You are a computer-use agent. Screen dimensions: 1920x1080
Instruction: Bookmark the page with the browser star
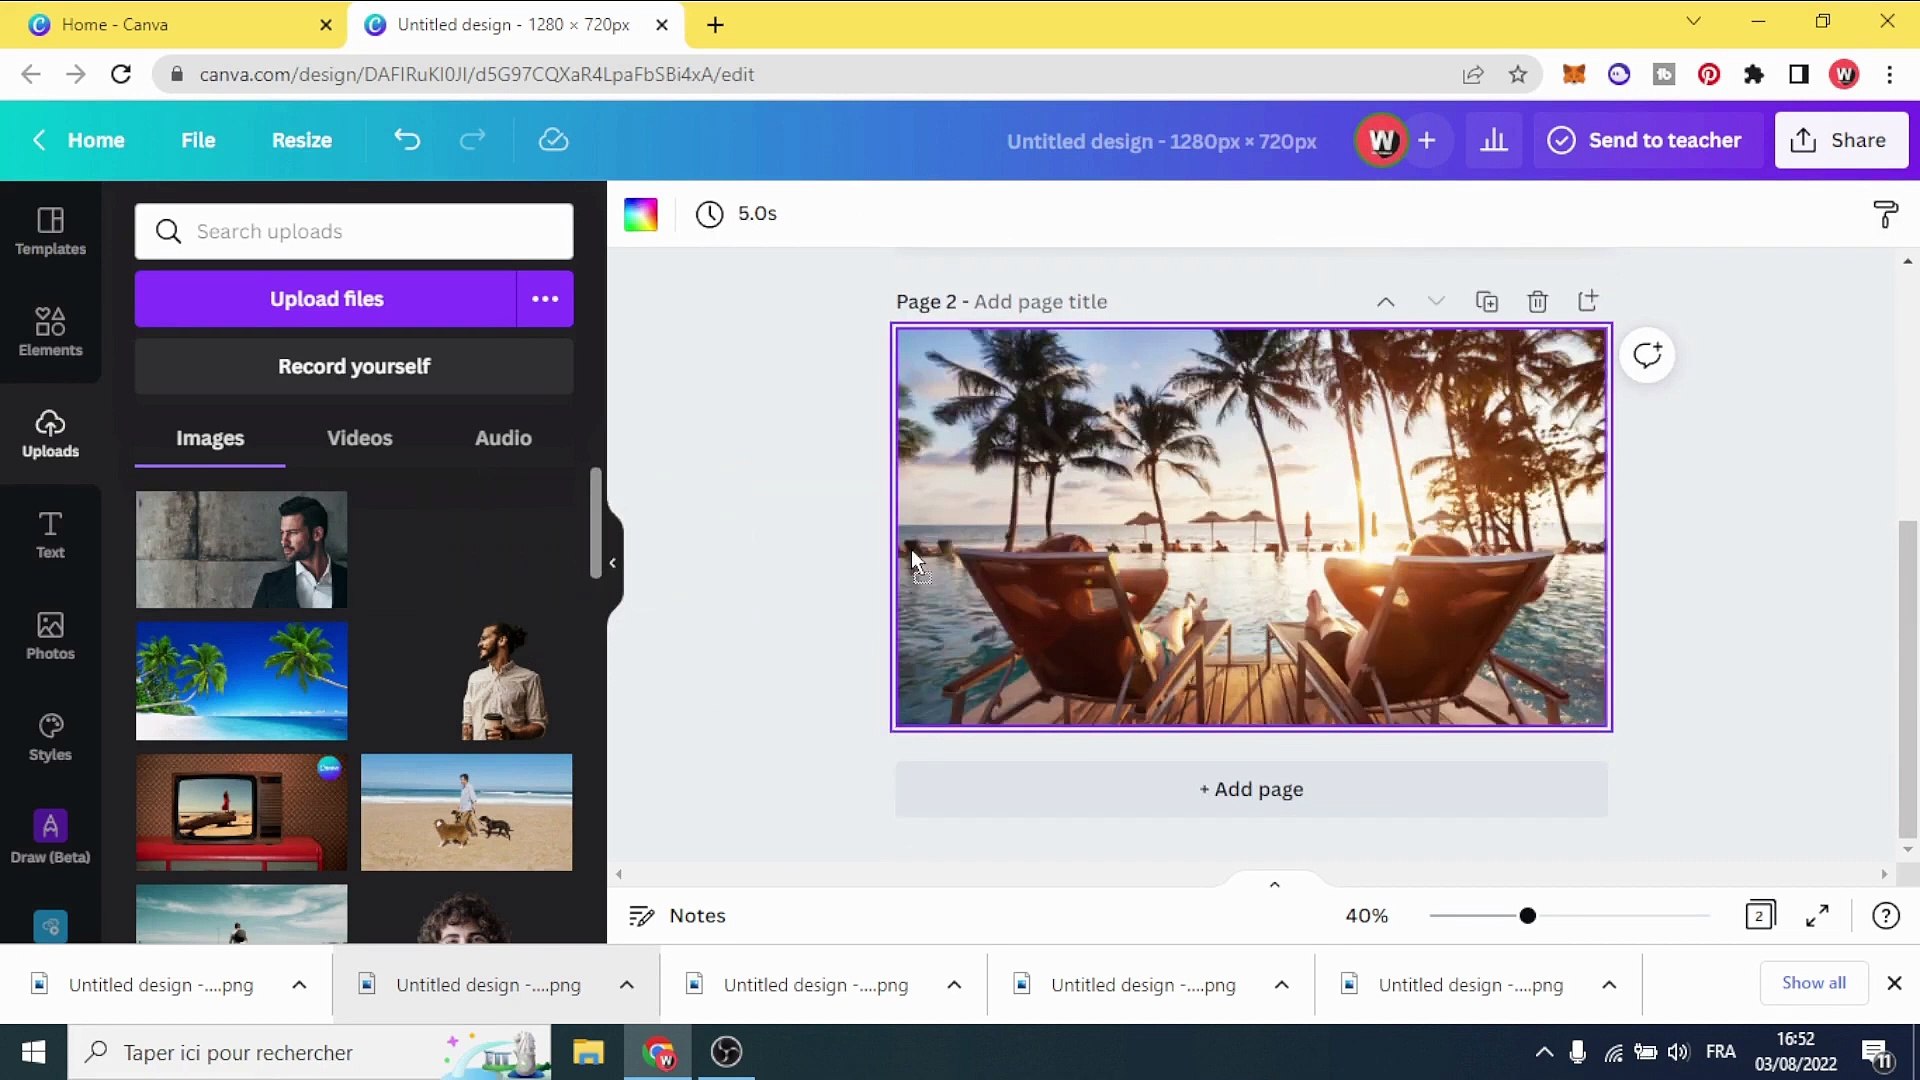pos(1518,74)
